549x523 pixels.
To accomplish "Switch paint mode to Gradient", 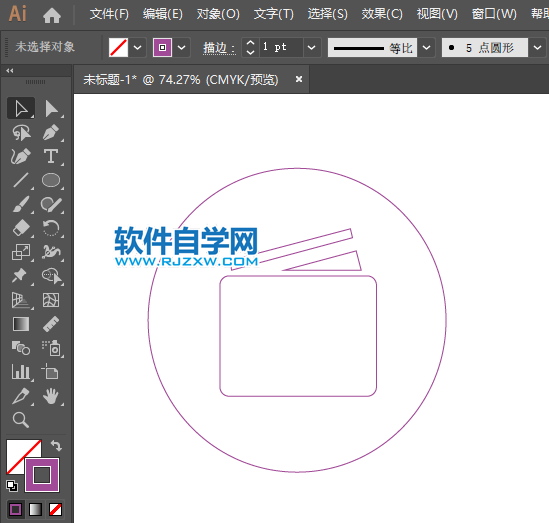I will pyautogui.click(x=35, y=509).
